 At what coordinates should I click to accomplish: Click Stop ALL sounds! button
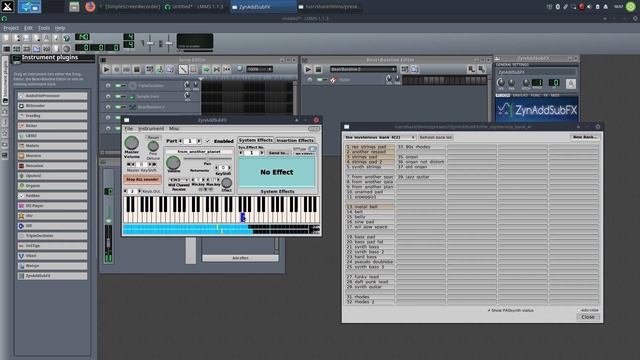142,180
